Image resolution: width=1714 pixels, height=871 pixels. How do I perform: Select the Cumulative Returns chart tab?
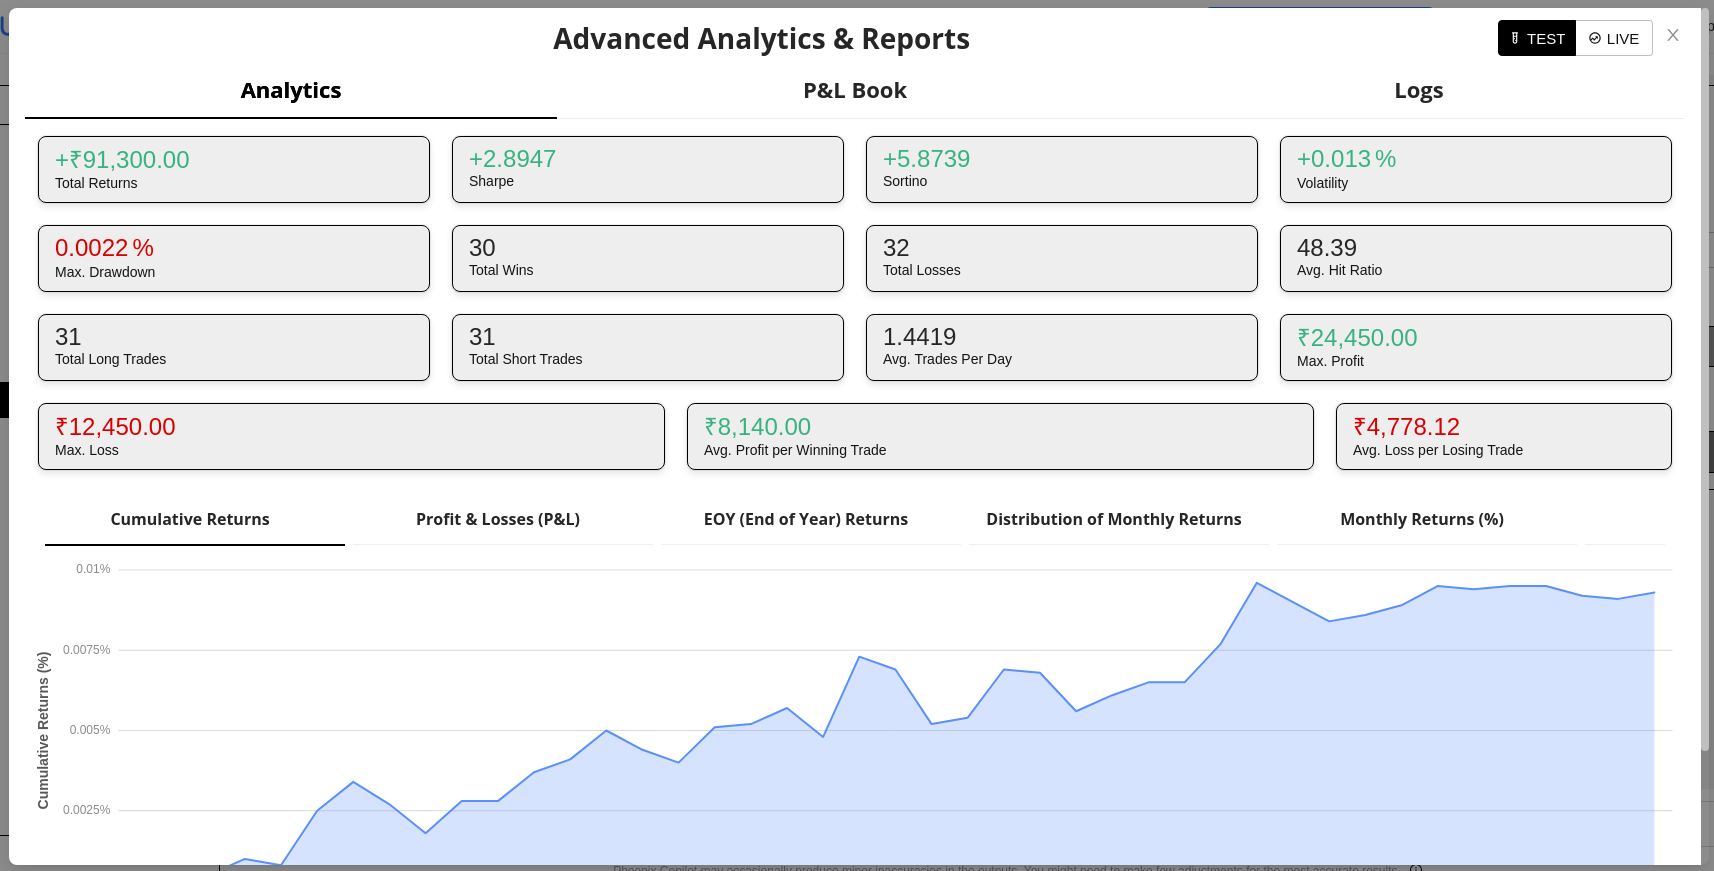pos(190,520)
